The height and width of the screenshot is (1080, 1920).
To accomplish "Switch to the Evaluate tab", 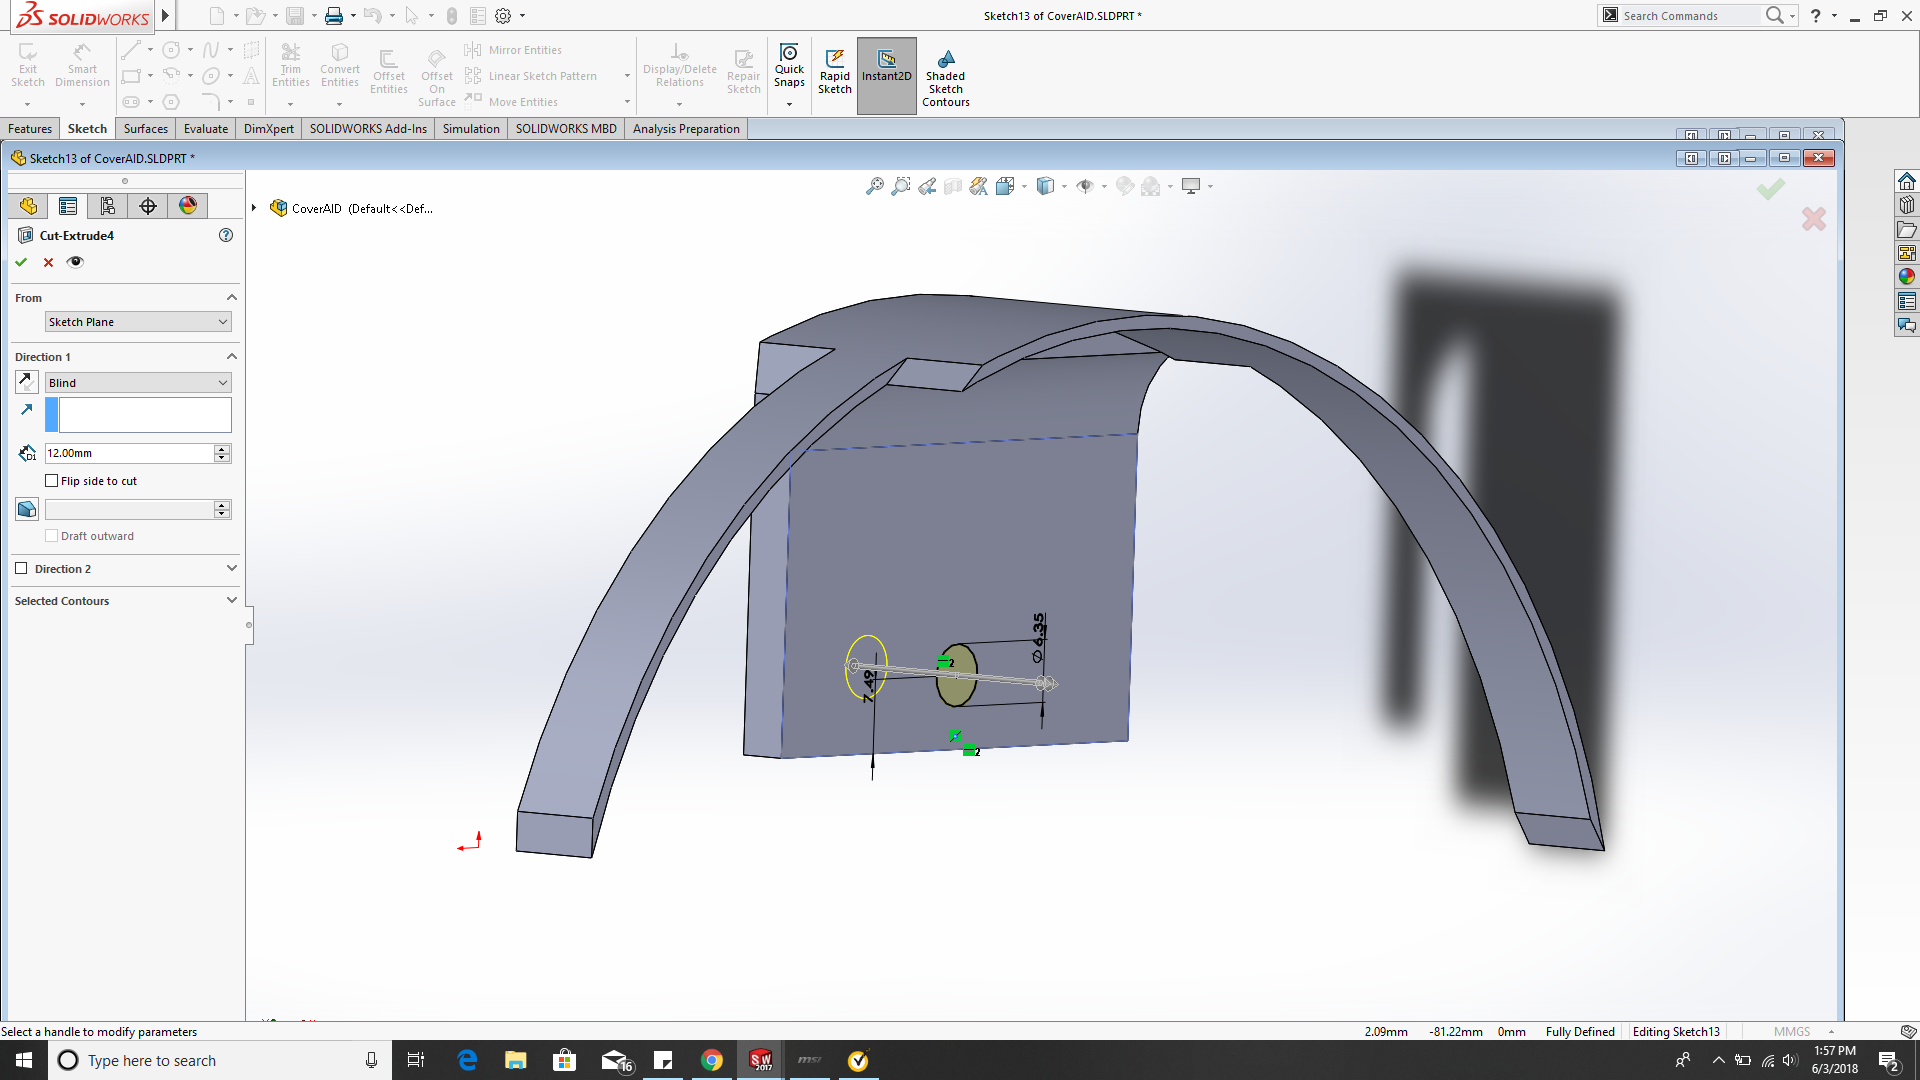I will coord(206,129).
